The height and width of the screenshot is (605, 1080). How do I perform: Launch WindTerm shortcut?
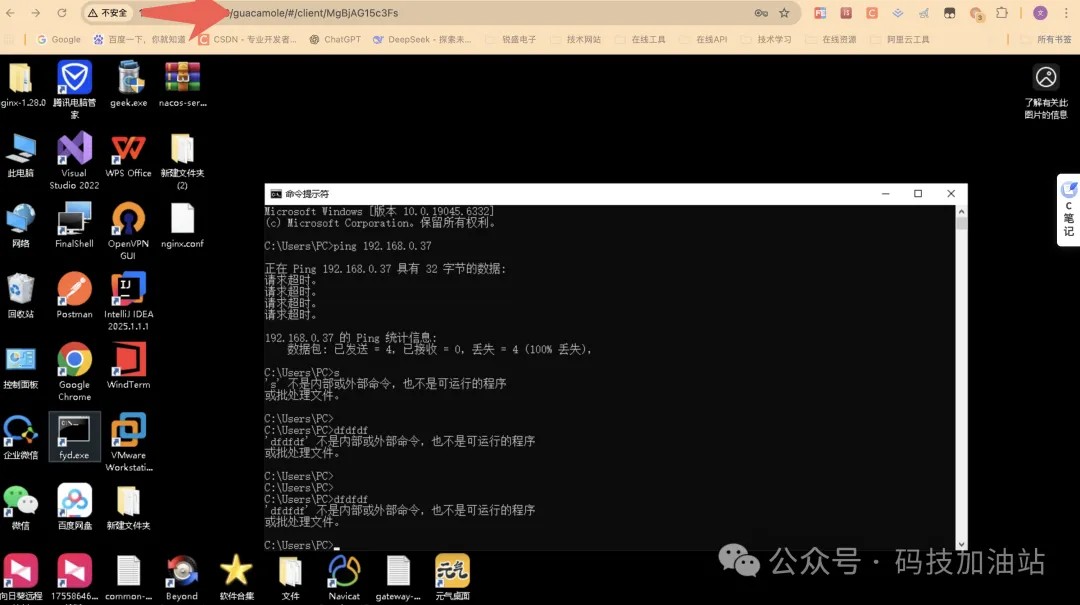click(129, 367)
